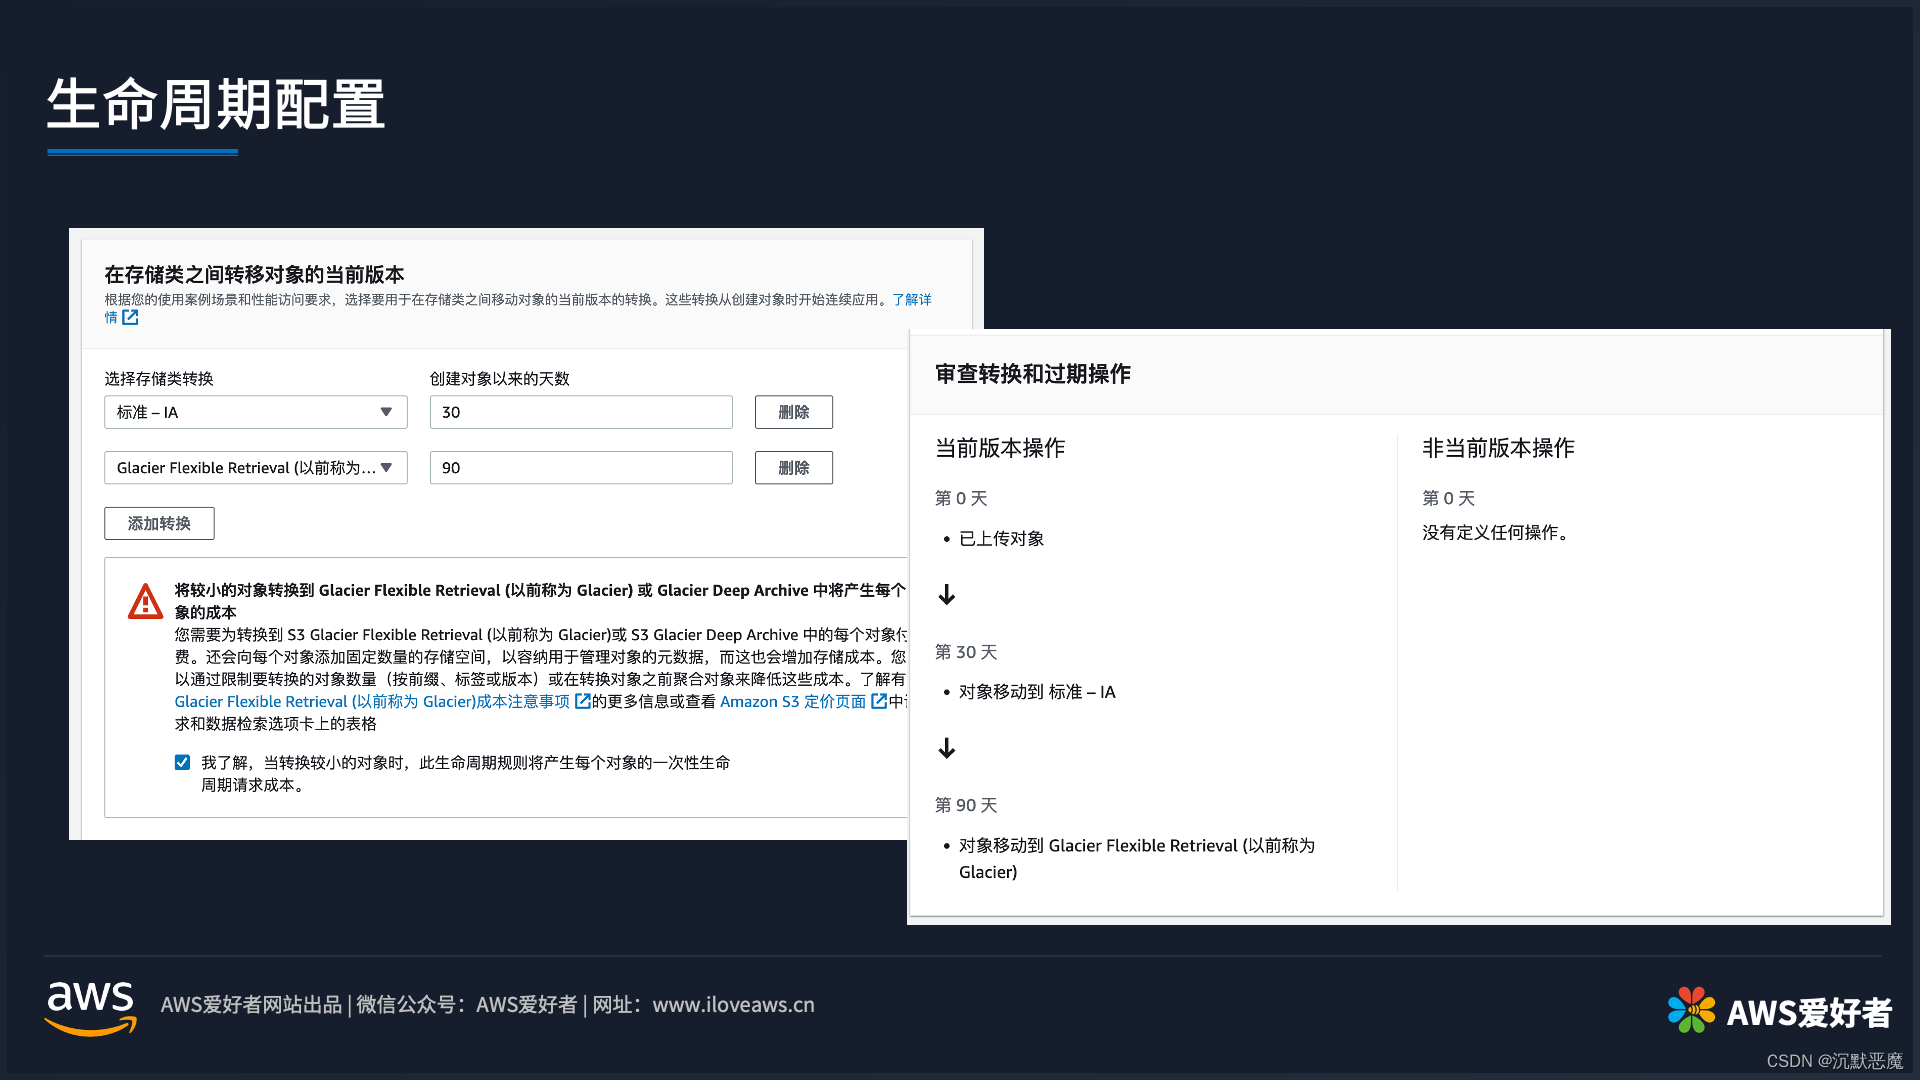Delete the Glacier Flexible Retrieval transition row
1920x1080 pixels.
click(x=793, y=468)
